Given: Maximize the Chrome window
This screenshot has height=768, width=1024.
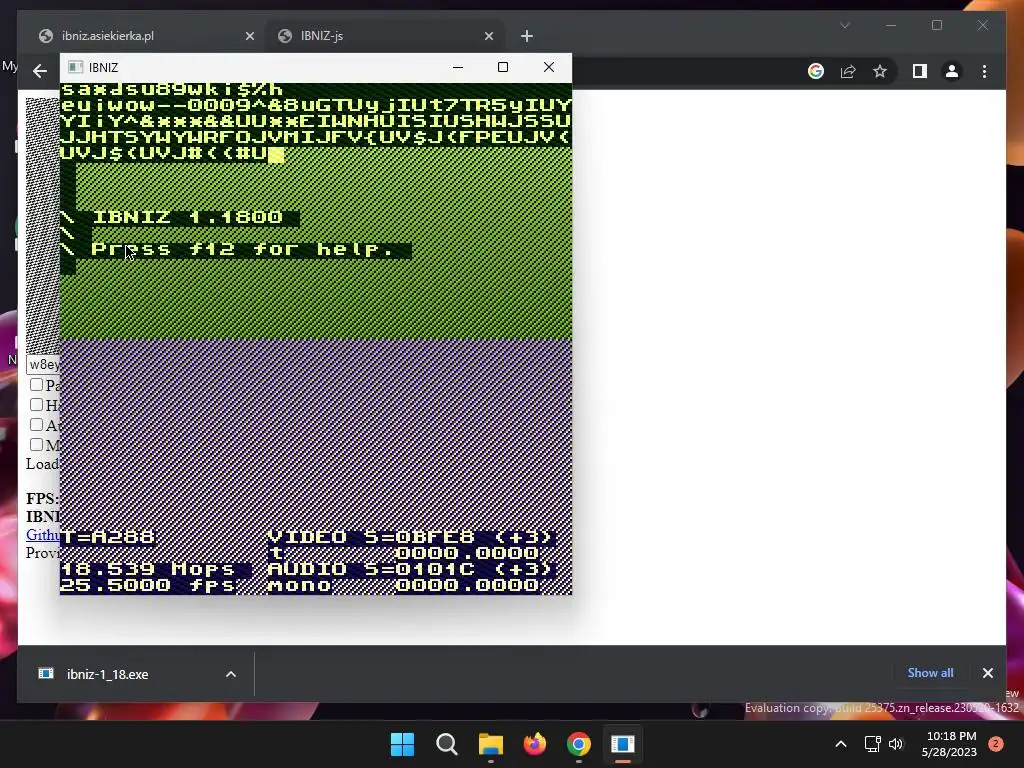Looking at the screenshot, I should [937, 25].
